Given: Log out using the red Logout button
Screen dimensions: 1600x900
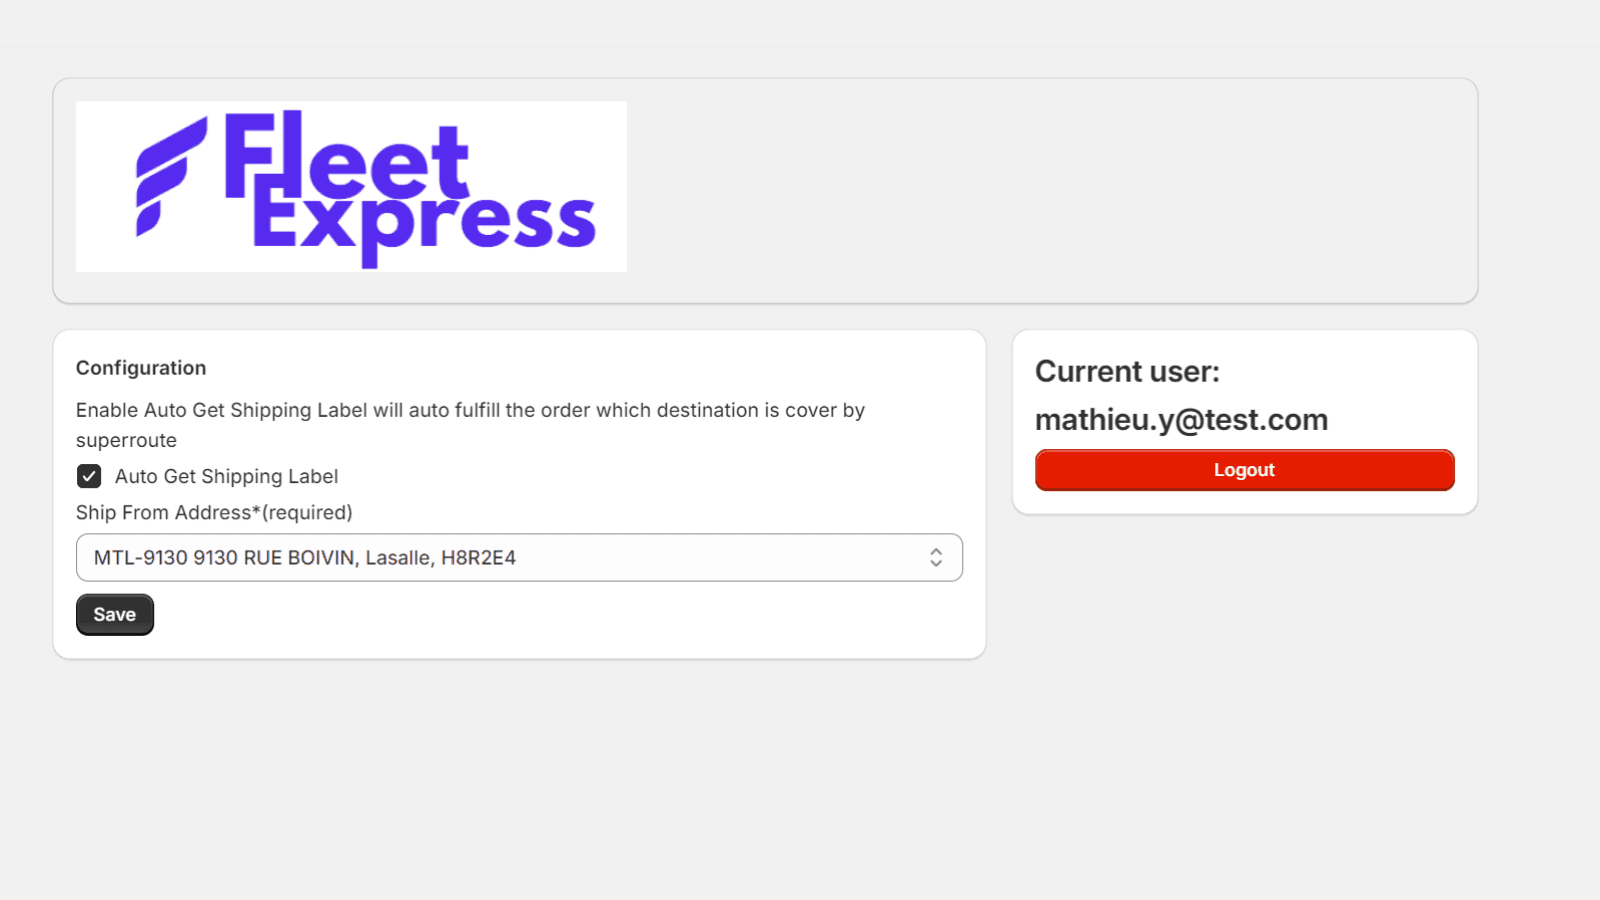Looking at the screenshot, I should pyautogui.click(x=1244, y=470).
